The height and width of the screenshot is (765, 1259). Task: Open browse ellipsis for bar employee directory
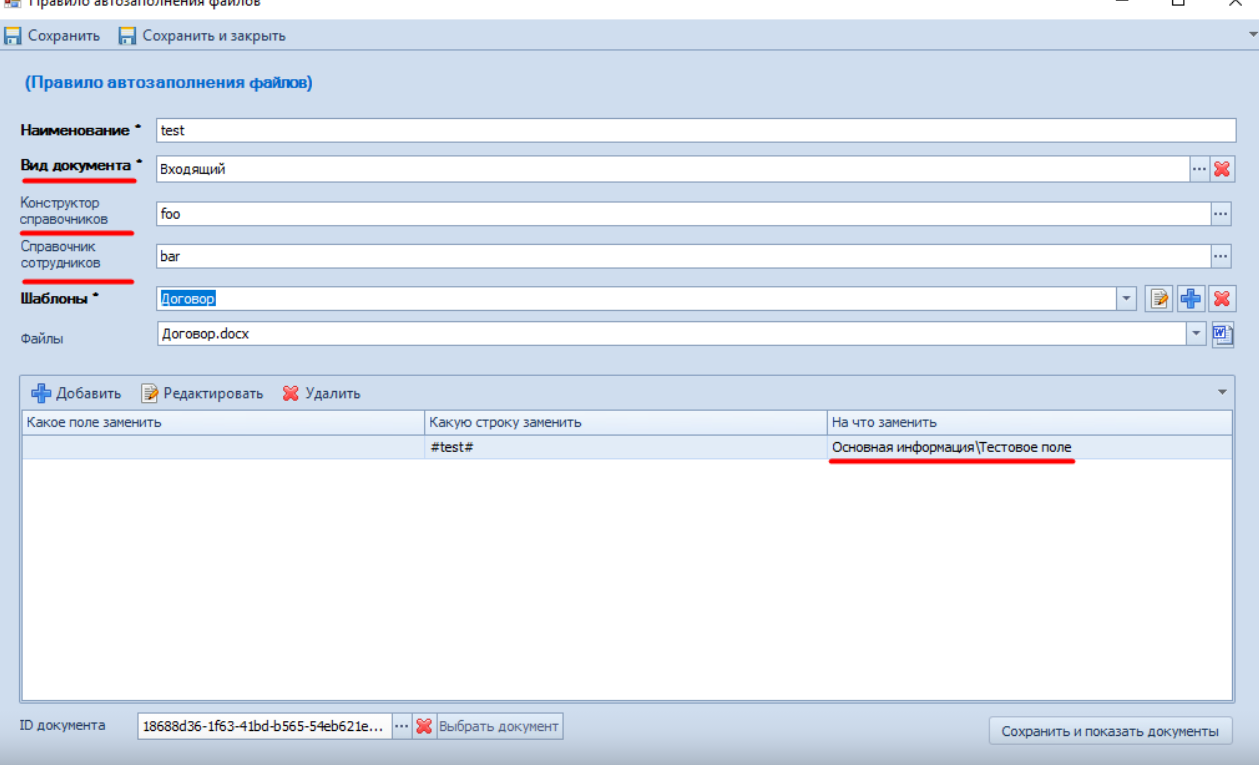point(1220,256)
